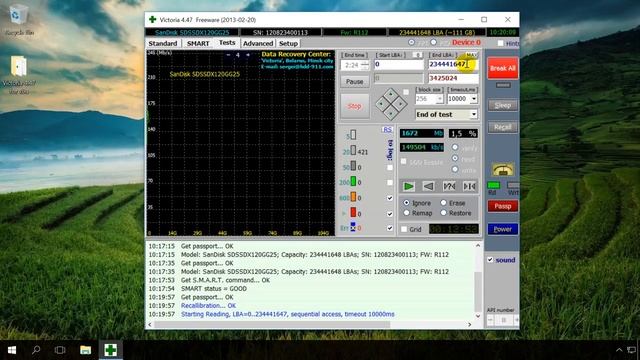The image size is (640, 360).
Task: Open Task View from the taskbar
Action: click(60, 350)
